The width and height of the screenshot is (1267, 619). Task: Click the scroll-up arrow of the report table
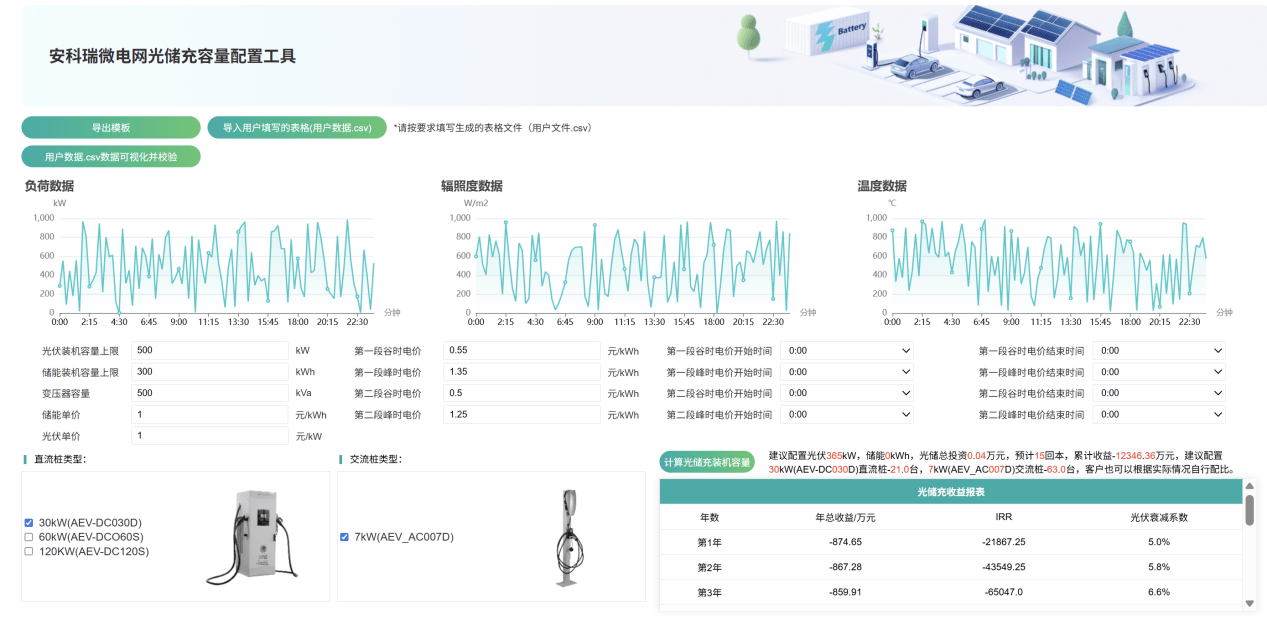pyautogui.click(x=1249, y=486)
